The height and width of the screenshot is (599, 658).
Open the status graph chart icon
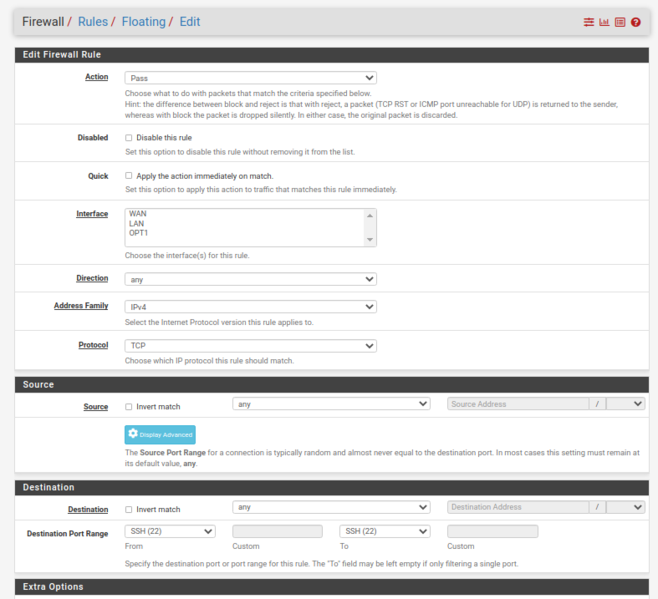604,22
